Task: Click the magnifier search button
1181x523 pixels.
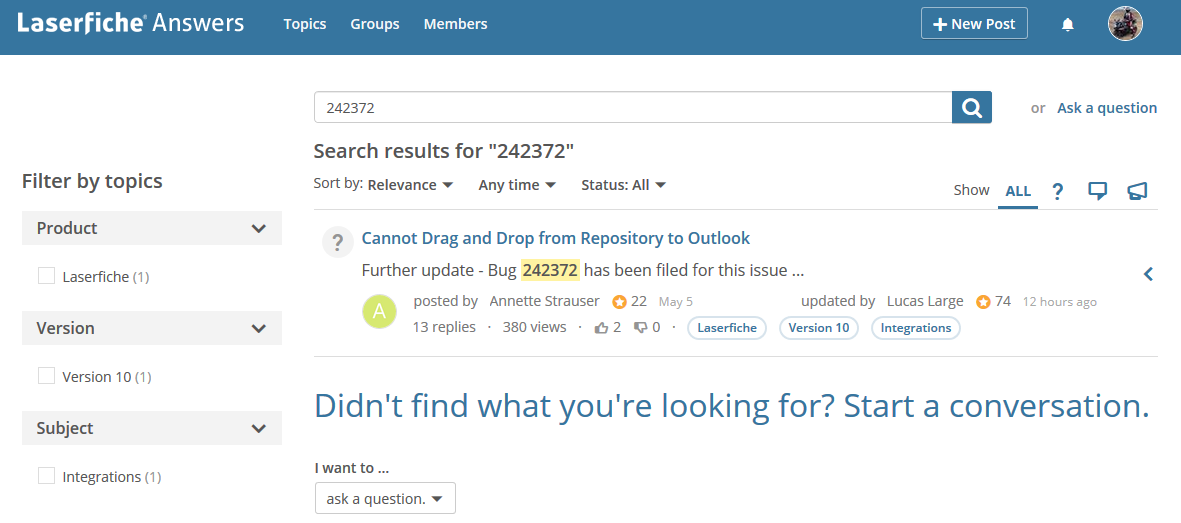Action: [972, 108]
